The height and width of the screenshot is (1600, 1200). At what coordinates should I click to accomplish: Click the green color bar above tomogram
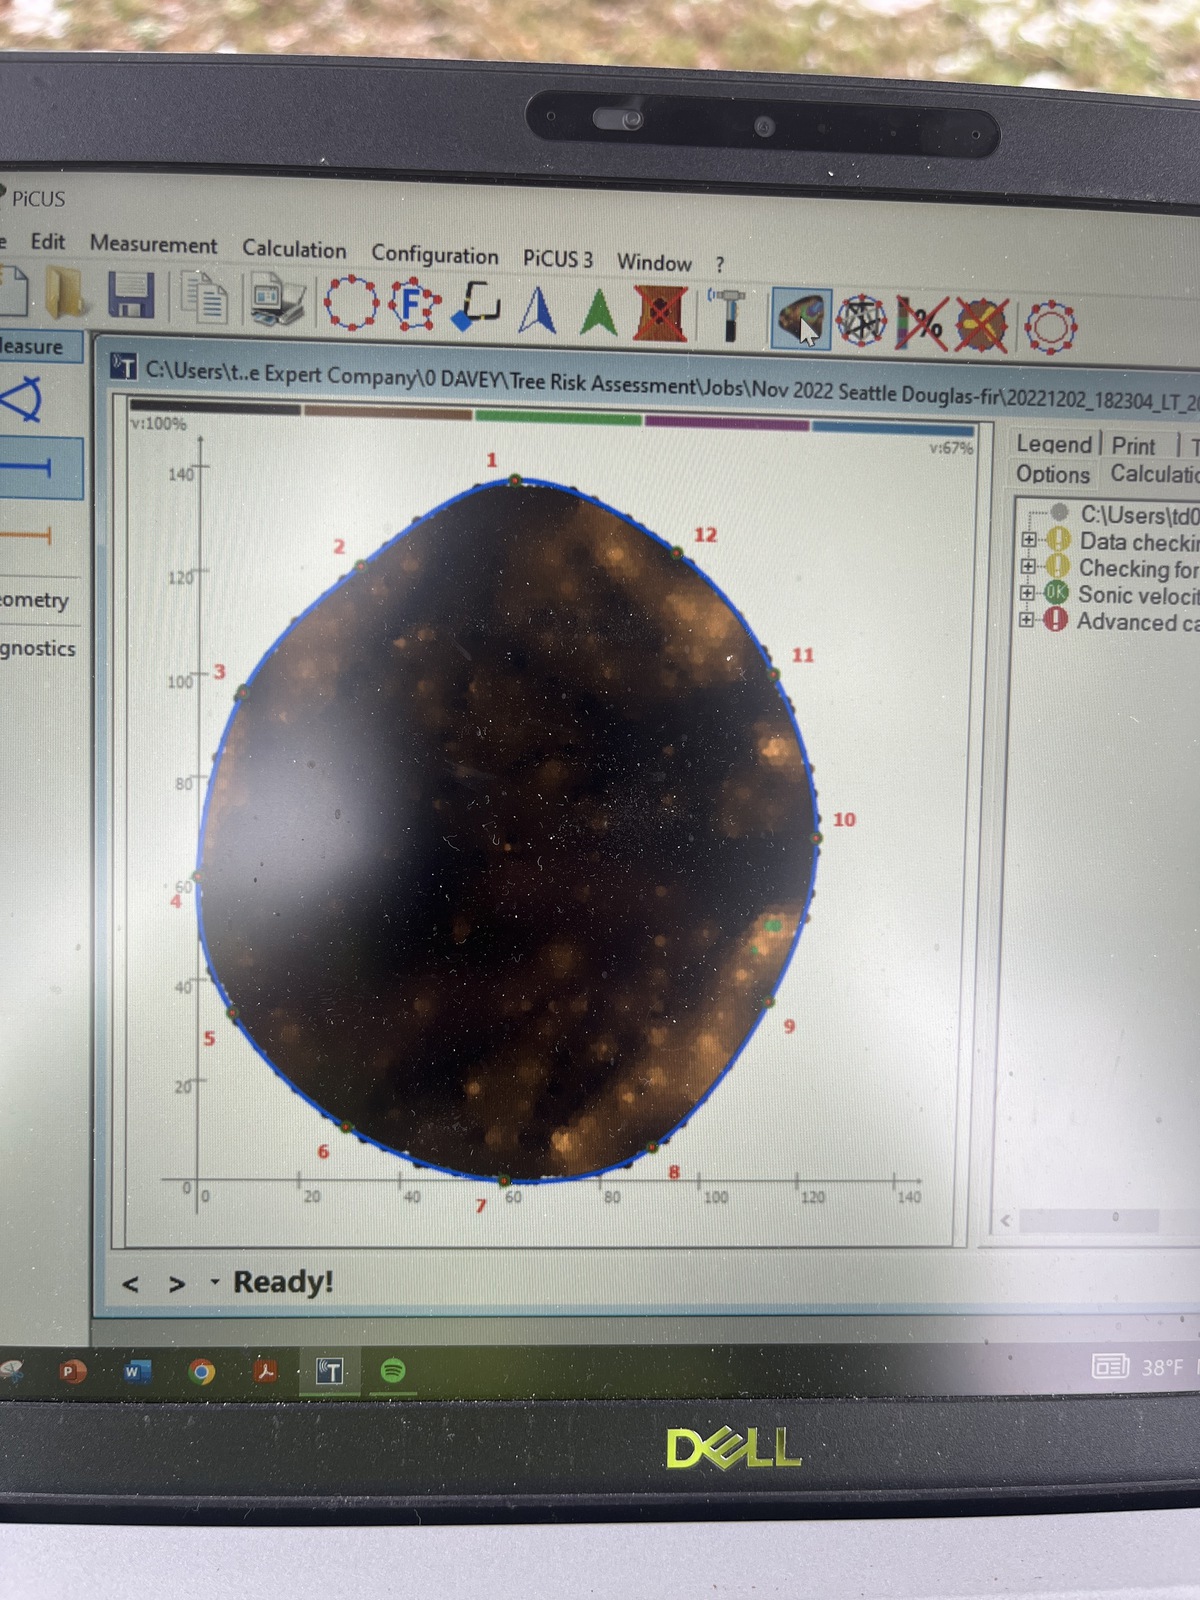coord(558,418)
